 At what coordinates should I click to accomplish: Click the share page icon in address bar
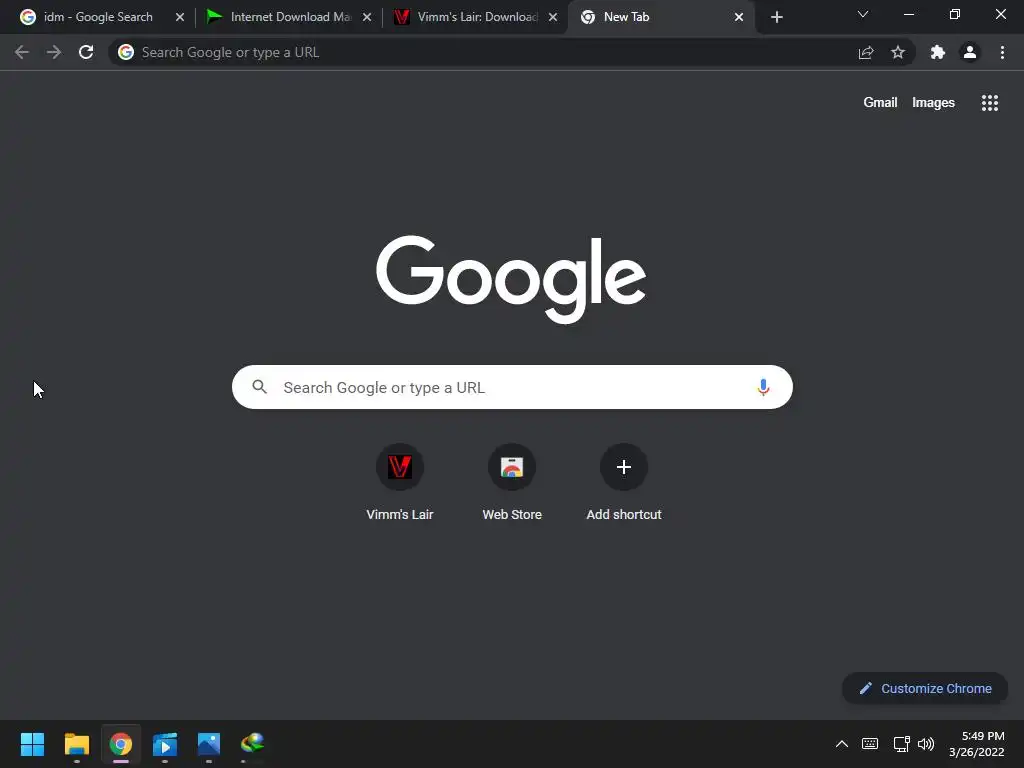click(866, 52)
